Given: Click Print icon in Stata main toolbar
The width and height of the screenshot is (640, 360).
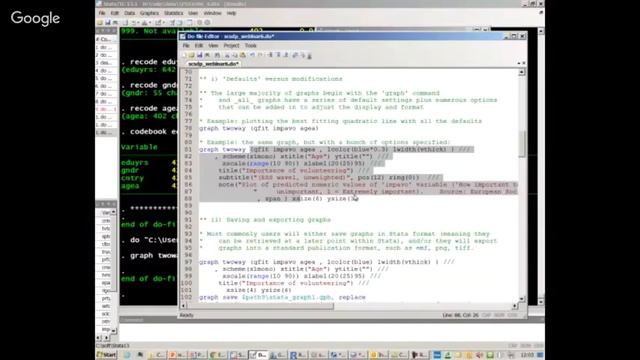Looking at the screenshot, I should [x=116, y=22].
